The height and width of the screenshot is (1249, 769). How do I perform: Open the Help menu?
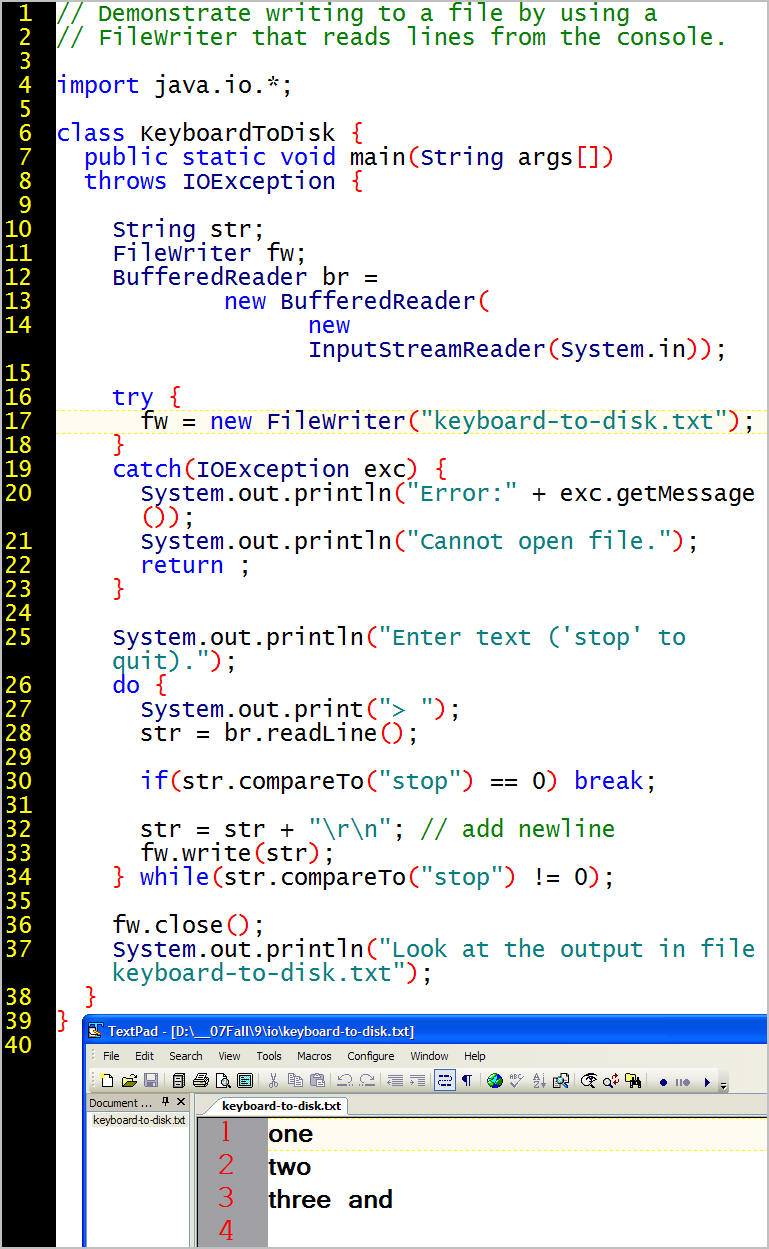[474, 1056]
